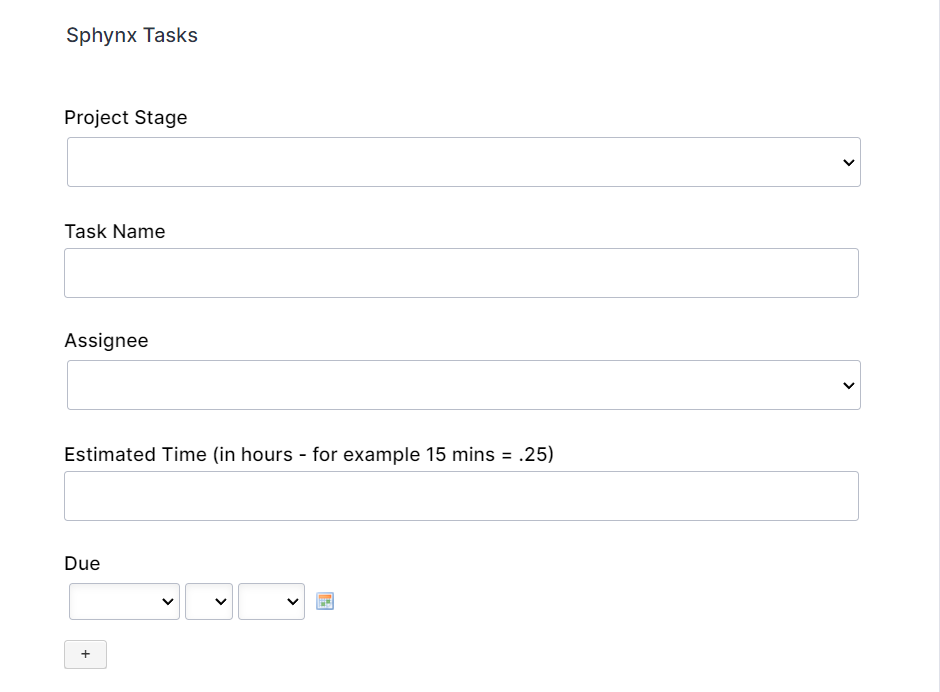This screenshot has height=692, width=940.
Task: Focus the Estimated Time input box
Action: click(461, 496)
